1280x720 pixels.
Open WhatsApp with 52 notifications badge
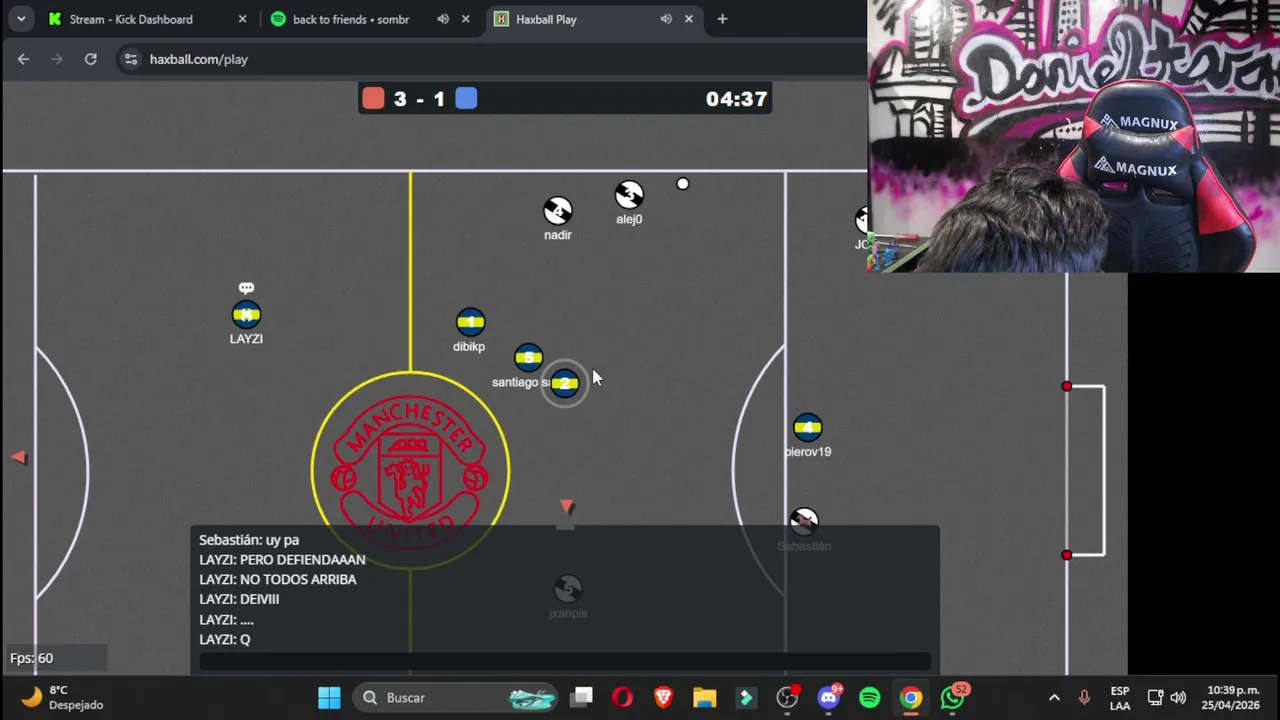[952, 697]
